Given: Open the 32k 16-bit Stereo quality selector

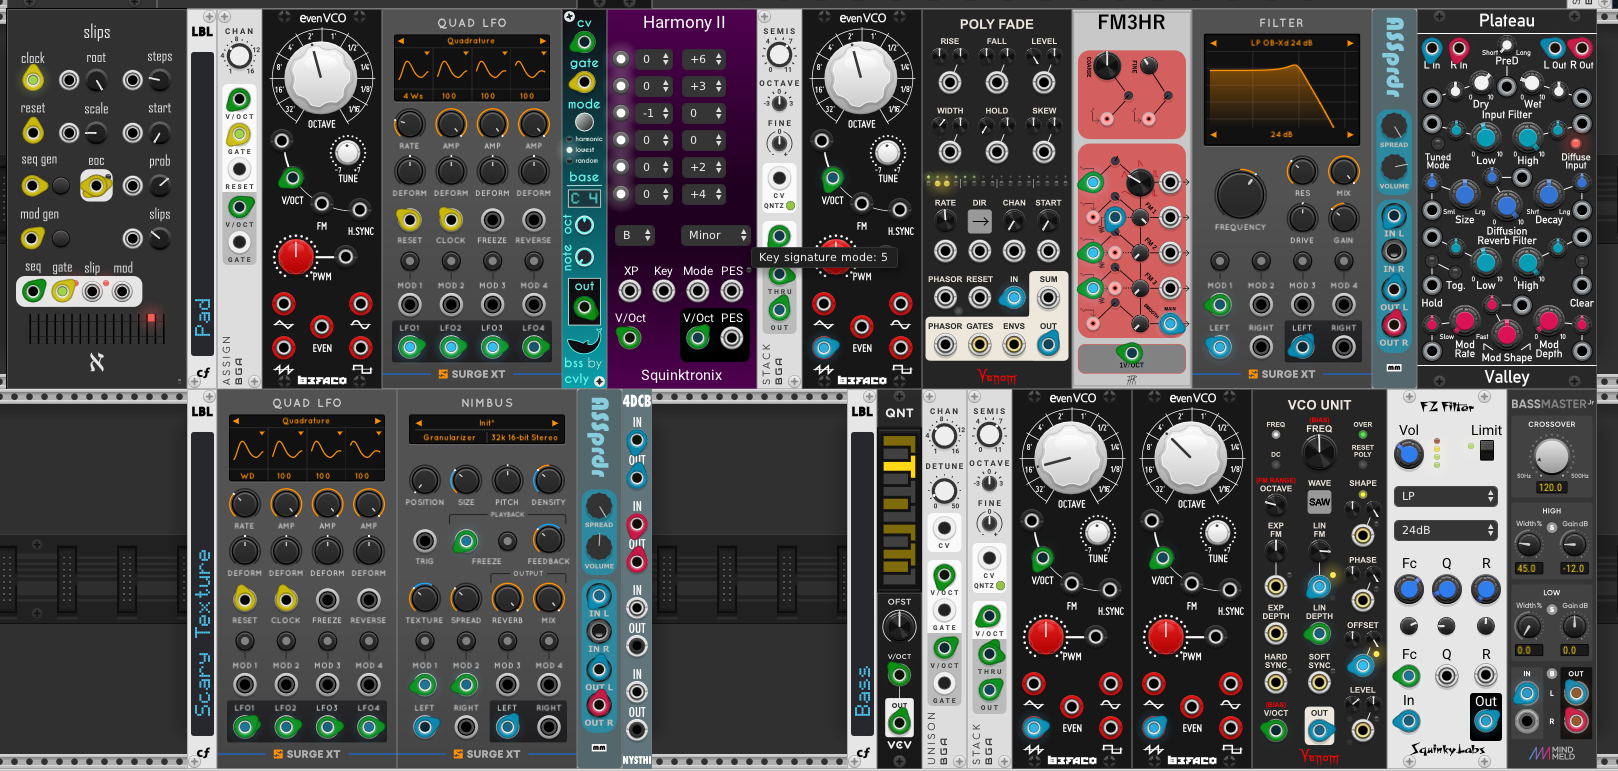Looking at the screenshot, I should pyautogui.click(x=524, y=437).
